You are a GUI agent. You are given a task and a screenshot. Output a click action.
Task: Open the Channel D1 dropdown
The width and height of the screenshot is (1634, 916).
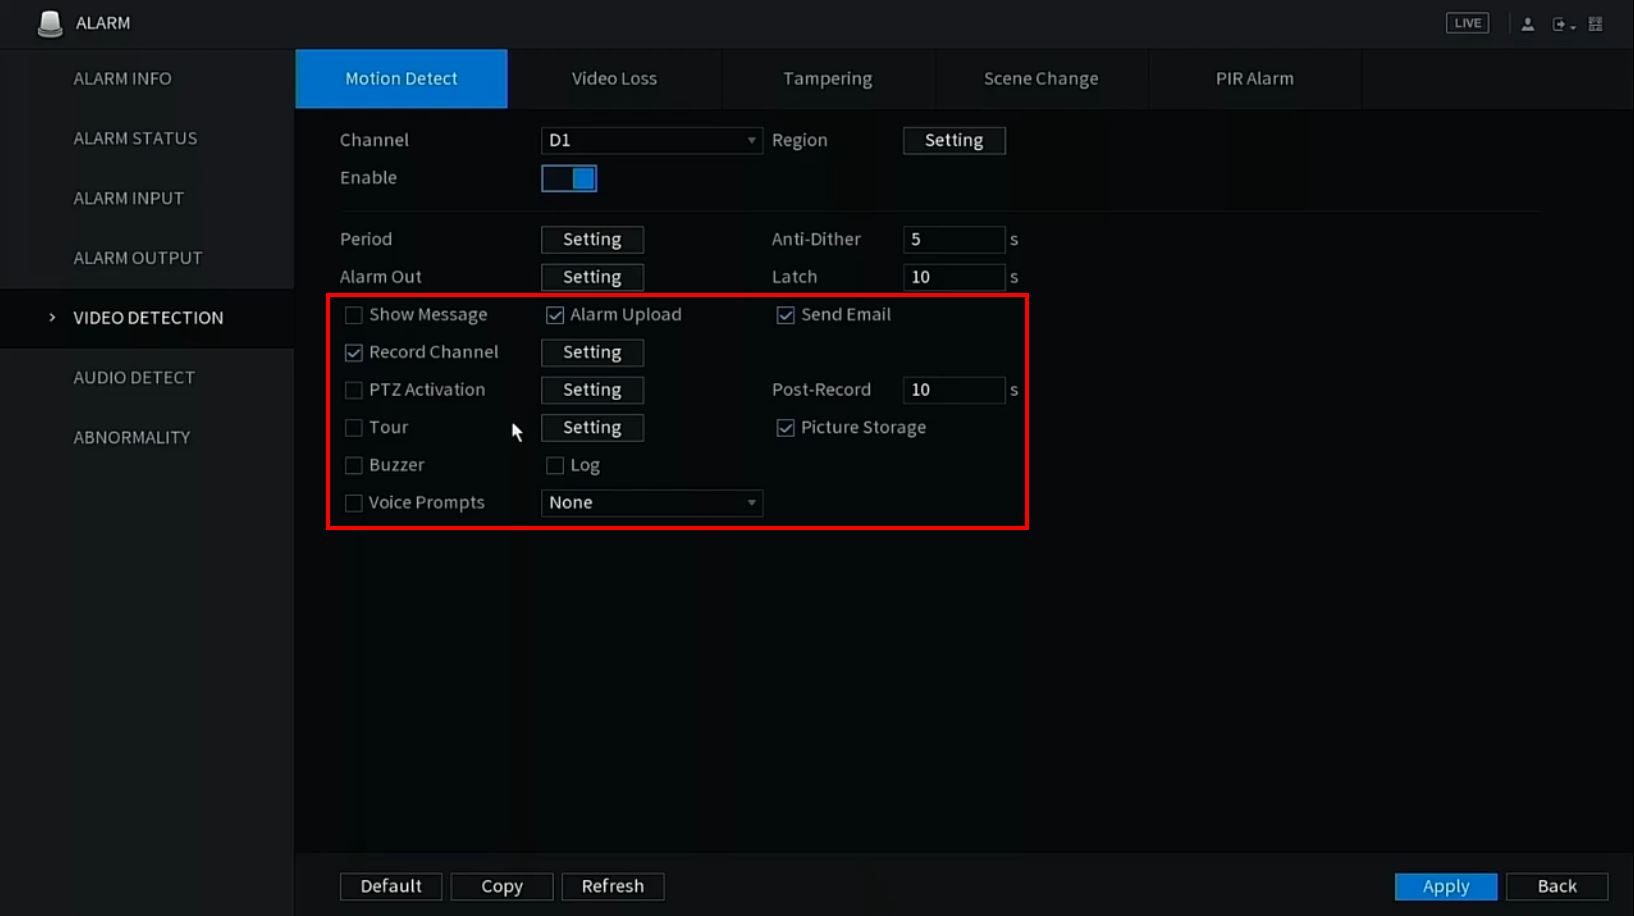651,140
